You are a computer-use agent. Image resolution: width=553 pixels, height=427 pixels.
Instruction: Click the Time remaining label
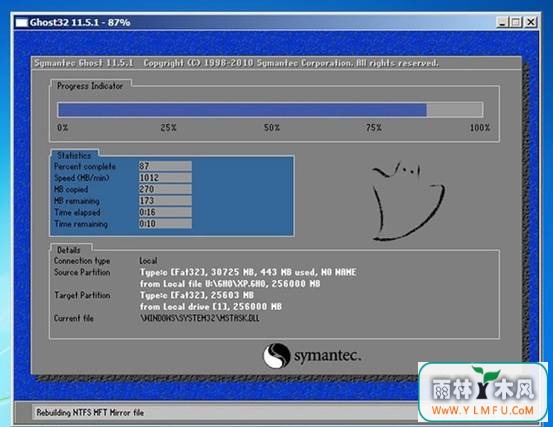81,224
